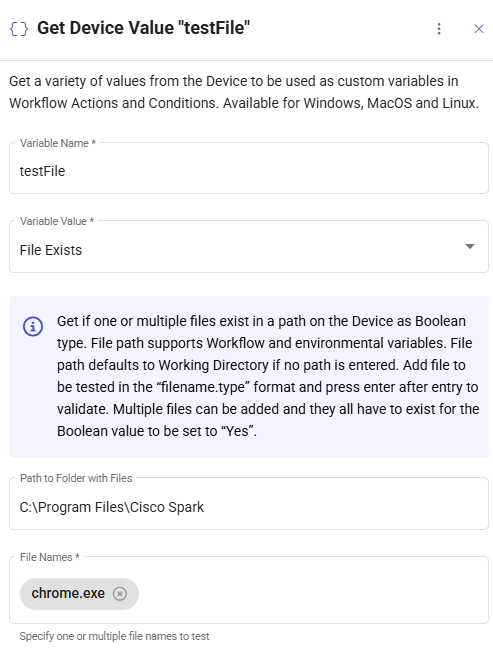The image size is (493, 662).
Task: Click into the Path to Folder with Files field
Action: pyautogui.click(x=249, y=503)
